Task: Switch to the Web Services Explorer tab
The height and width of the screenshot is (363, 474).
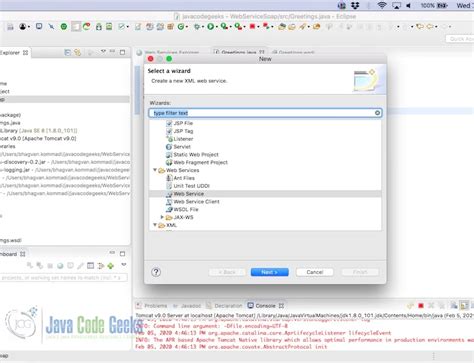Action: 168,53
